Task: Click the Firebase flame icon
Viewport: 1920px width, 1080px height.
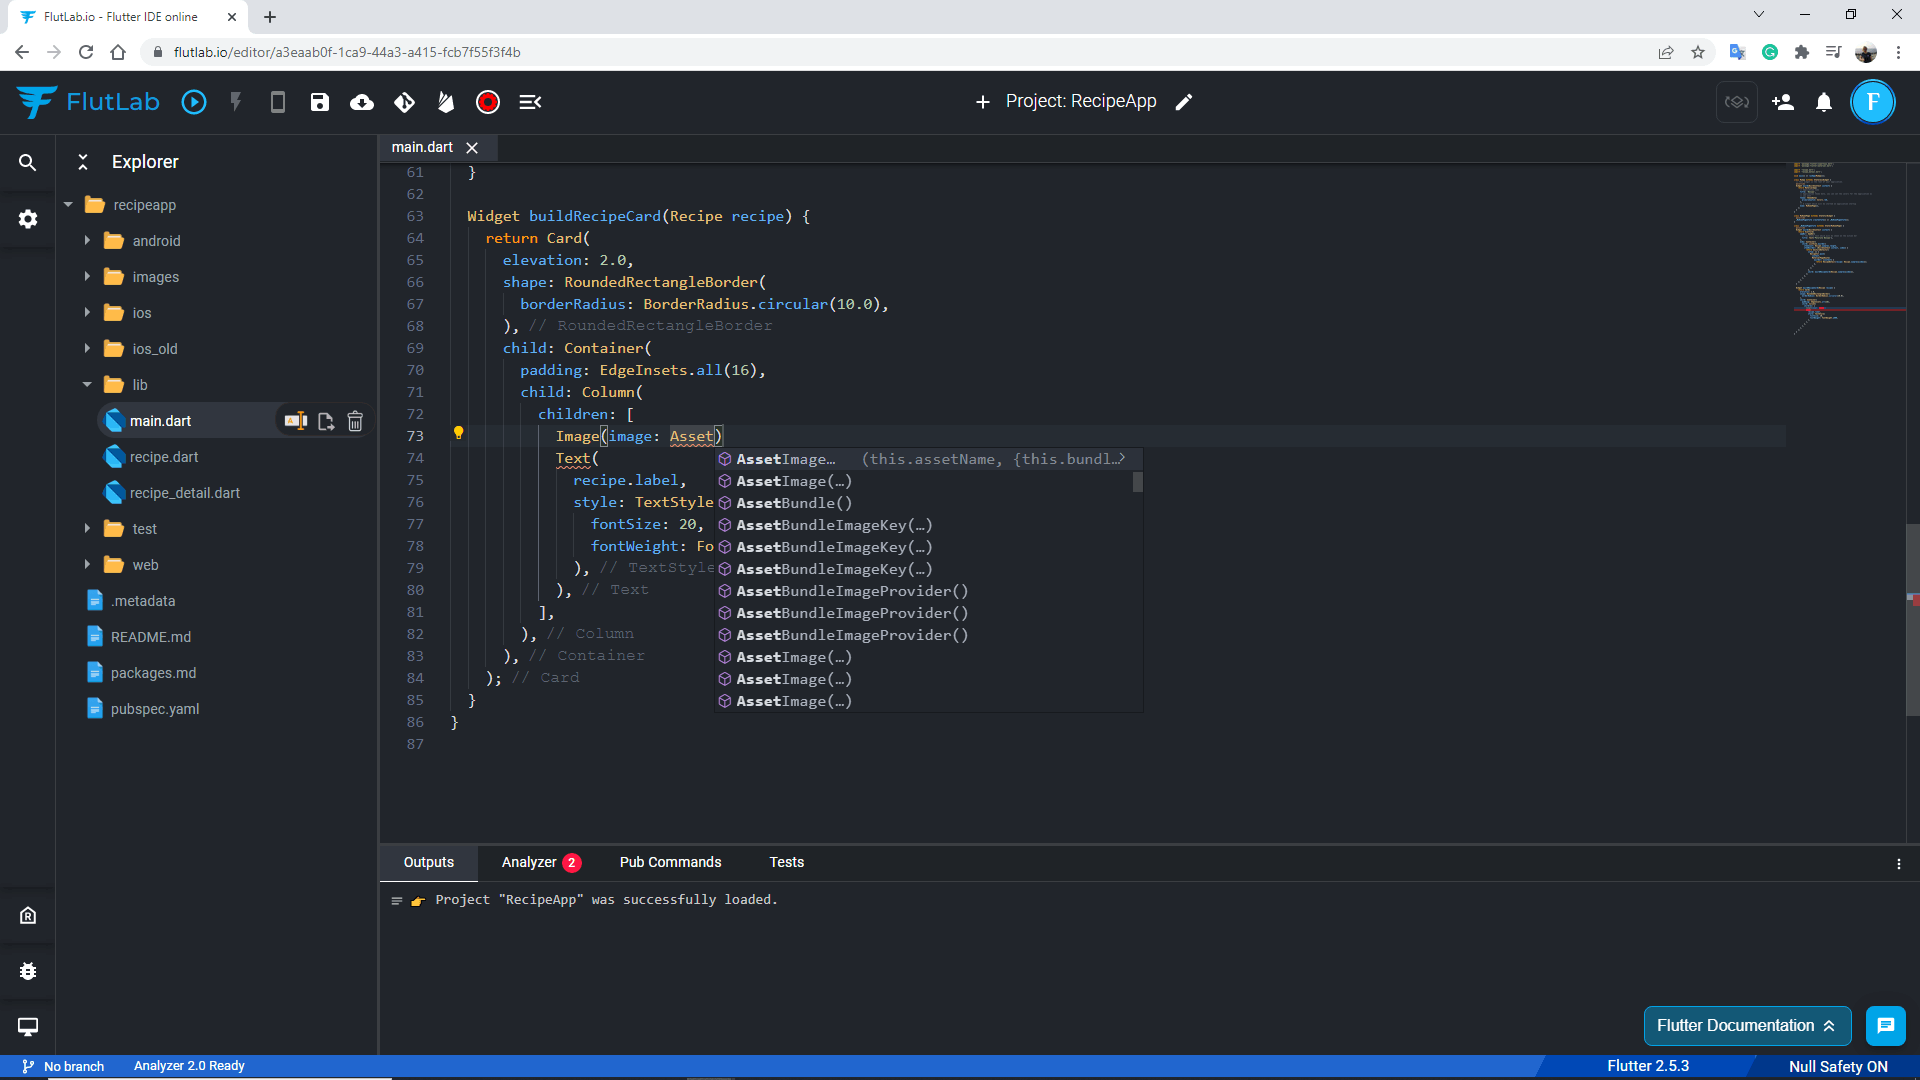Action: (446, 102)
